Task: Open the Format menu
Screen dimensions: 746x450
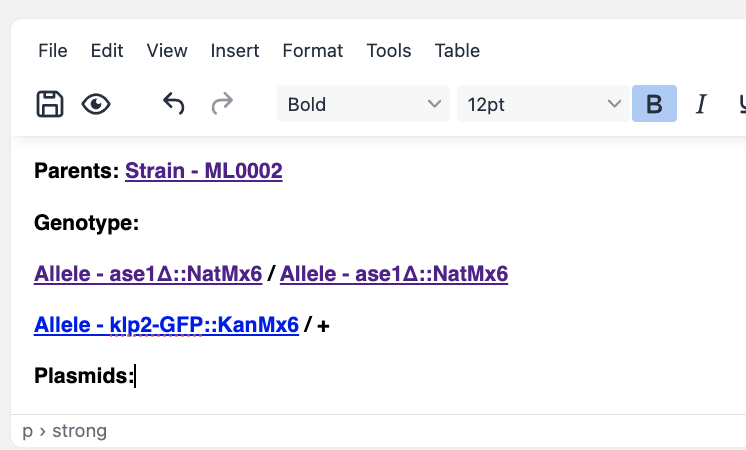Action: coord(313,50)
